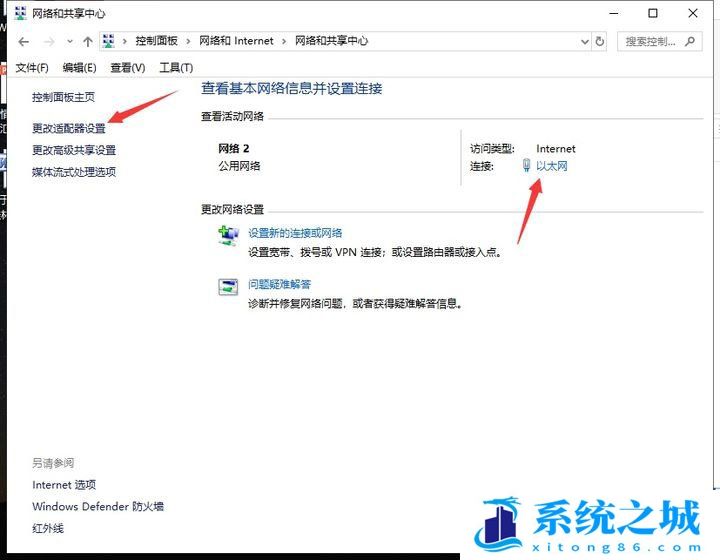Open 设置新的连接或网络 link

click(295, 233)
